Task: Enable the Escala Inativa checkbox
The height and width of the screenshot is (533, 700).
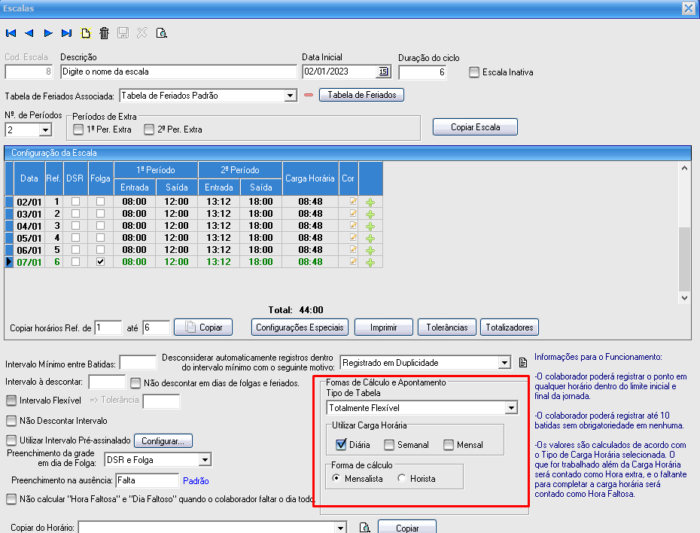Action: [475, 72]
